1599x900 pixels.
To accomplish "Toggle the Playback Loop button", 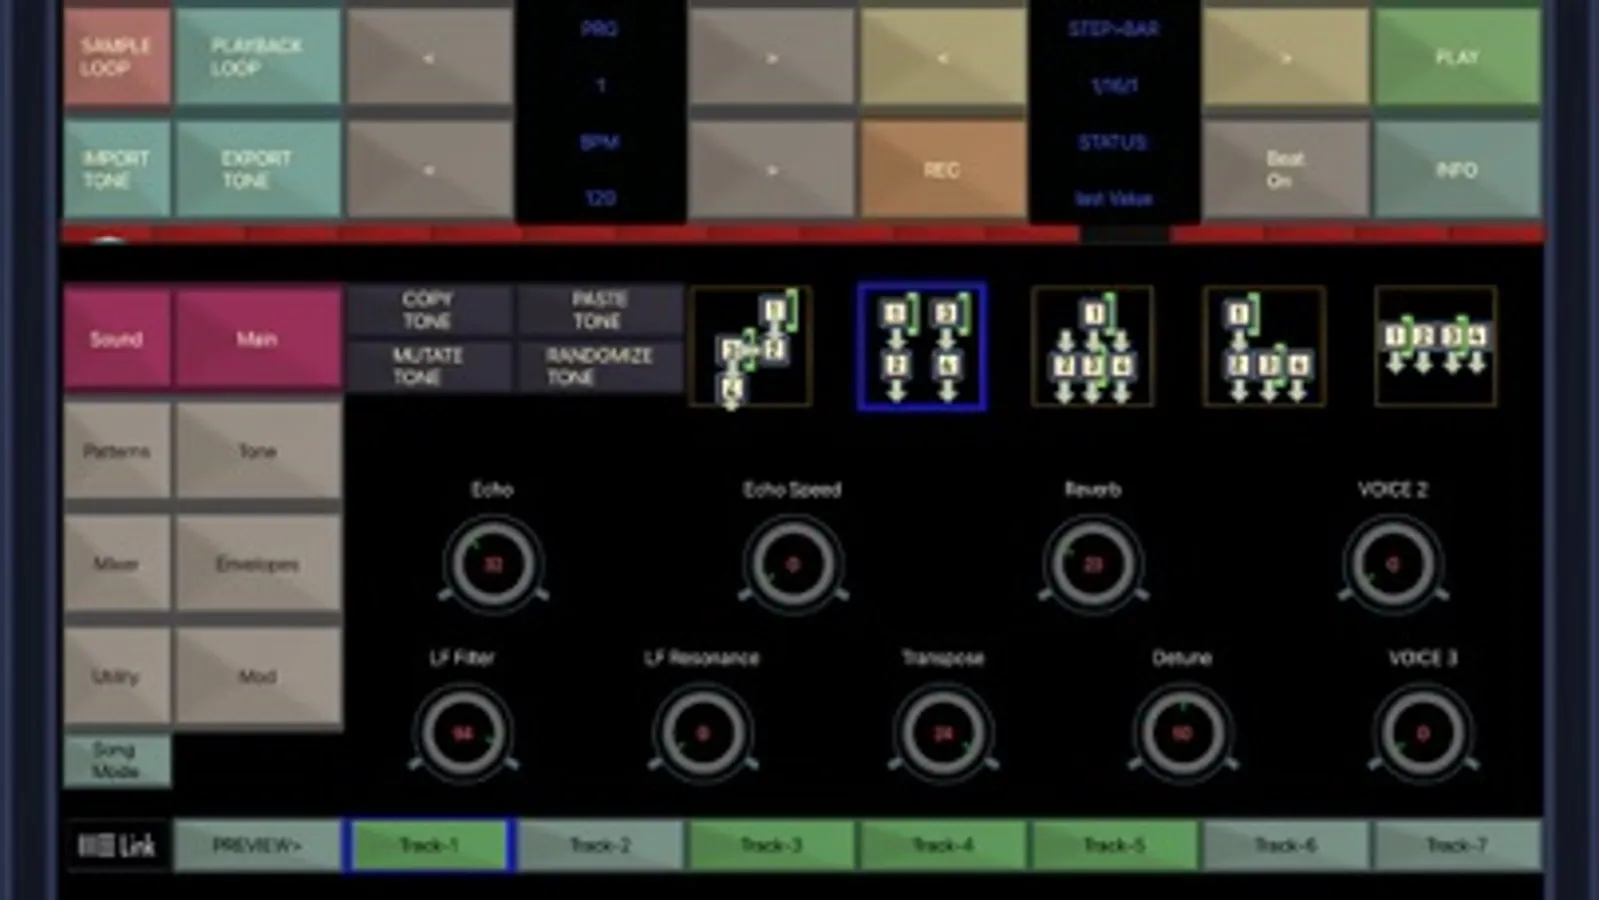I will pos(258,56).
